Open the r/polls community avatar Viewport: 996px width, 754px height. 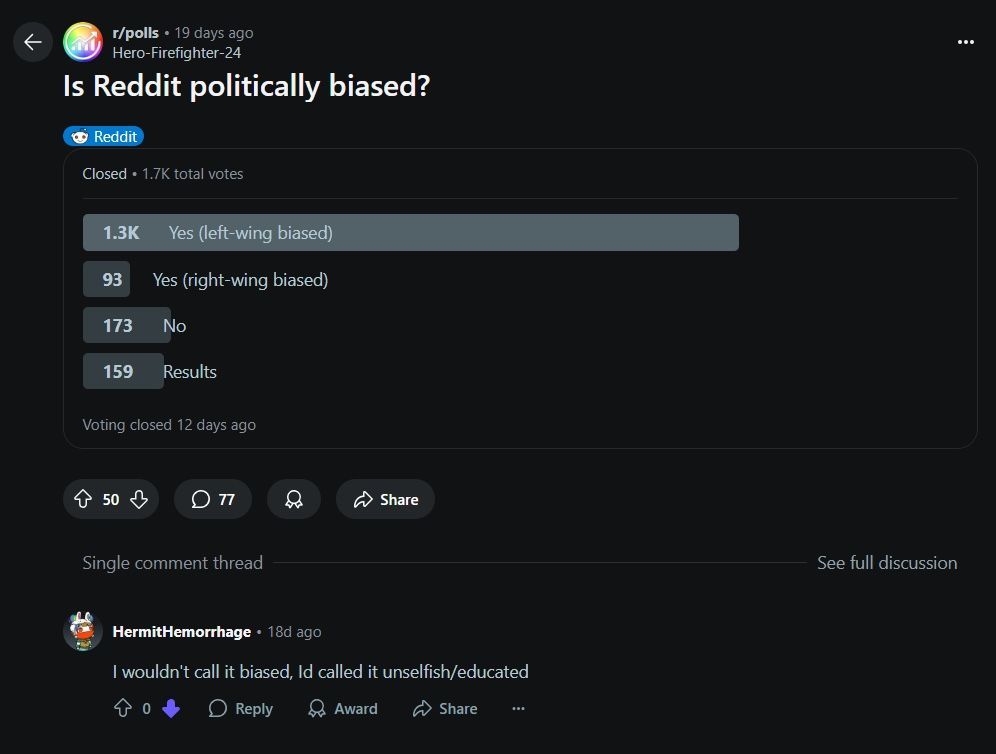coord(83,42)
